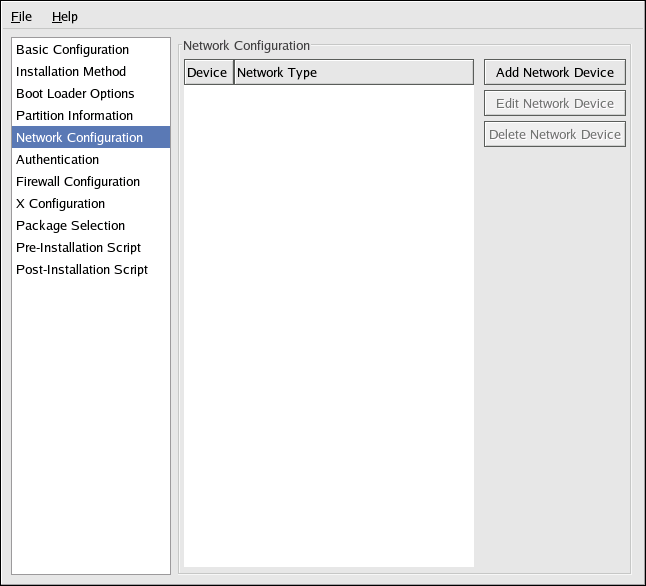The image size is (646, 586).
Task: Choose X Configuration in the sidebar
Action: [x=60, y=204]
